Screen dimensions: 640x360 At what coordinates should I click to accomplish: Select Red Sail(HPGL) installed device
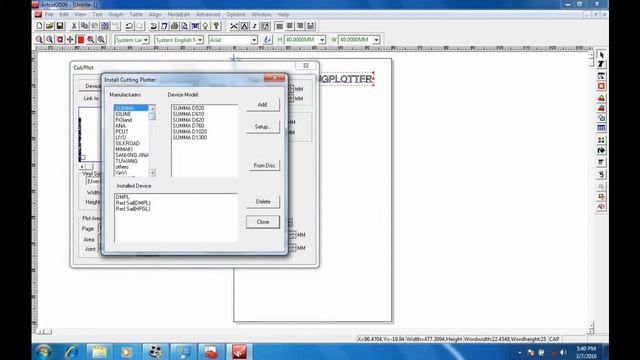click(x=133, y=209)
